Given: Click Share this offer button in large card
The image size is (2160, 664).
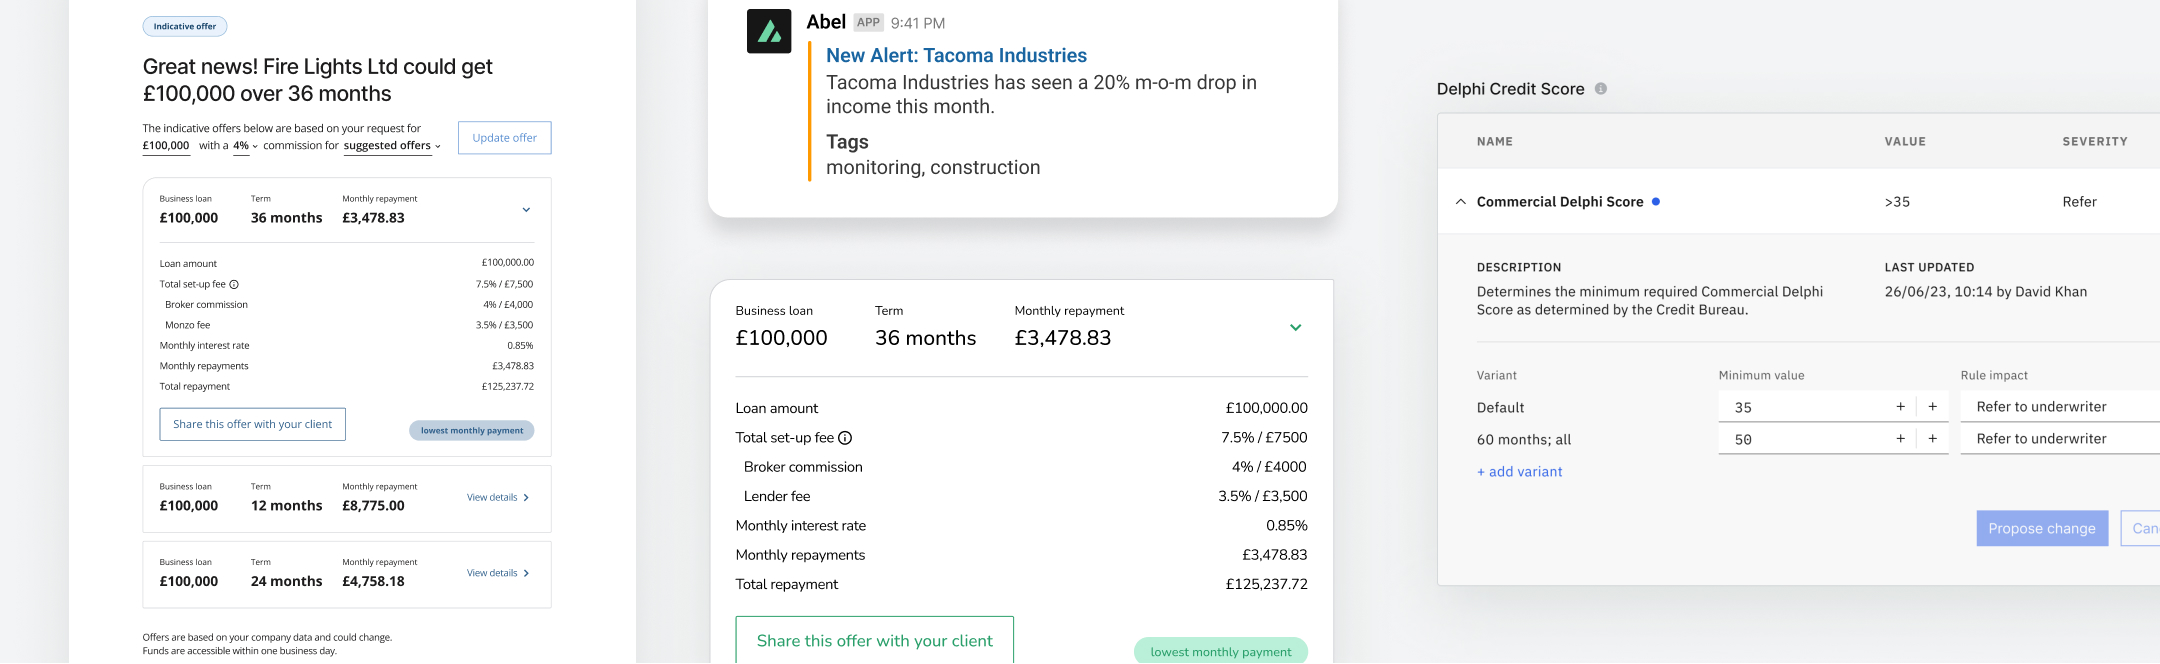Looking at the screenshot, I should coord(874,641).
